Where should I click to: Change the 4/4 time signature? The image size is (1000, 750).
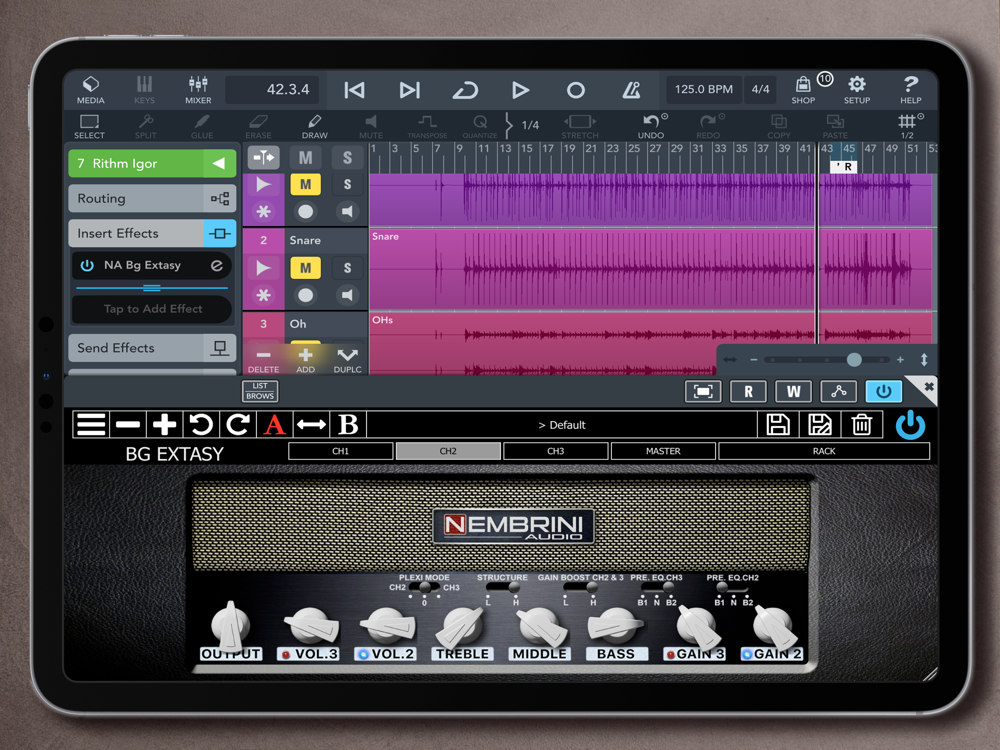click(x=760, y=89)
